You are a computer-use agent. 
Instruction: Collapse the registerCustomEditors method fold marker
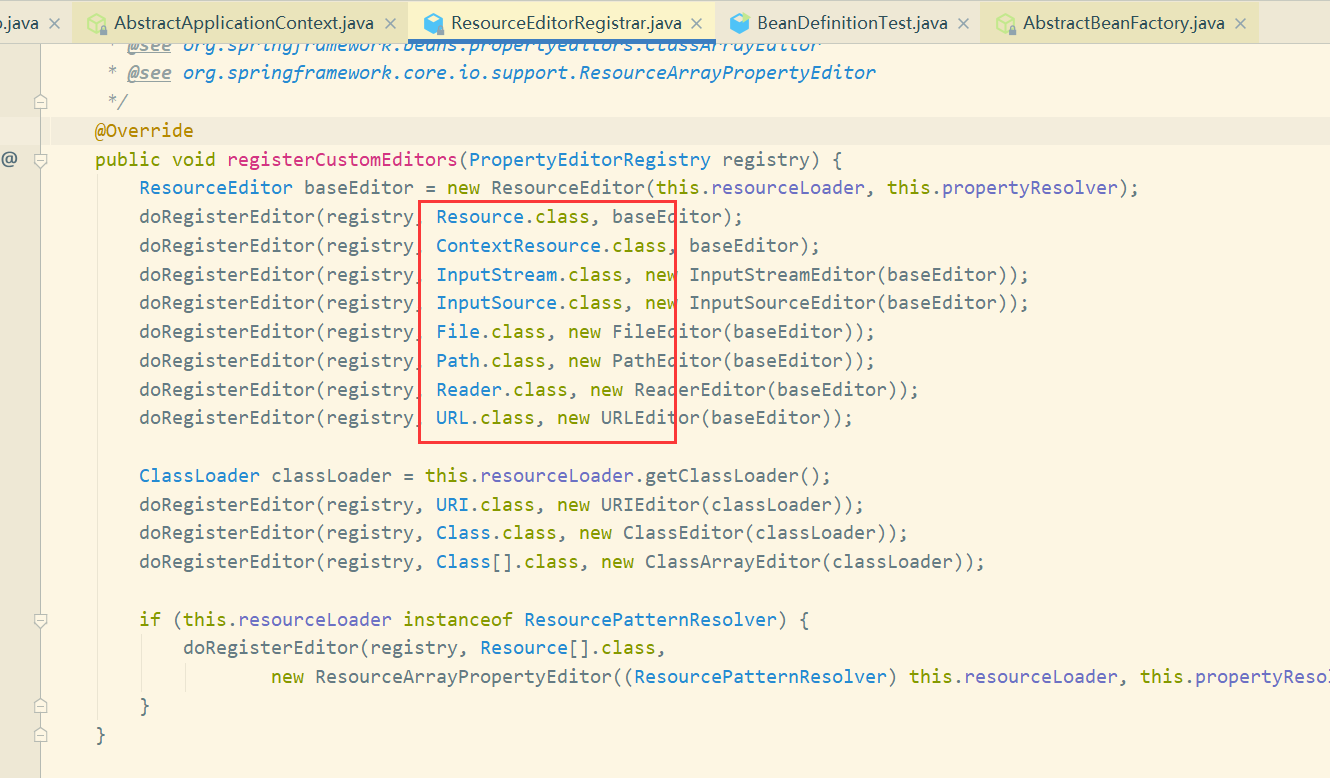pos(40,160)
